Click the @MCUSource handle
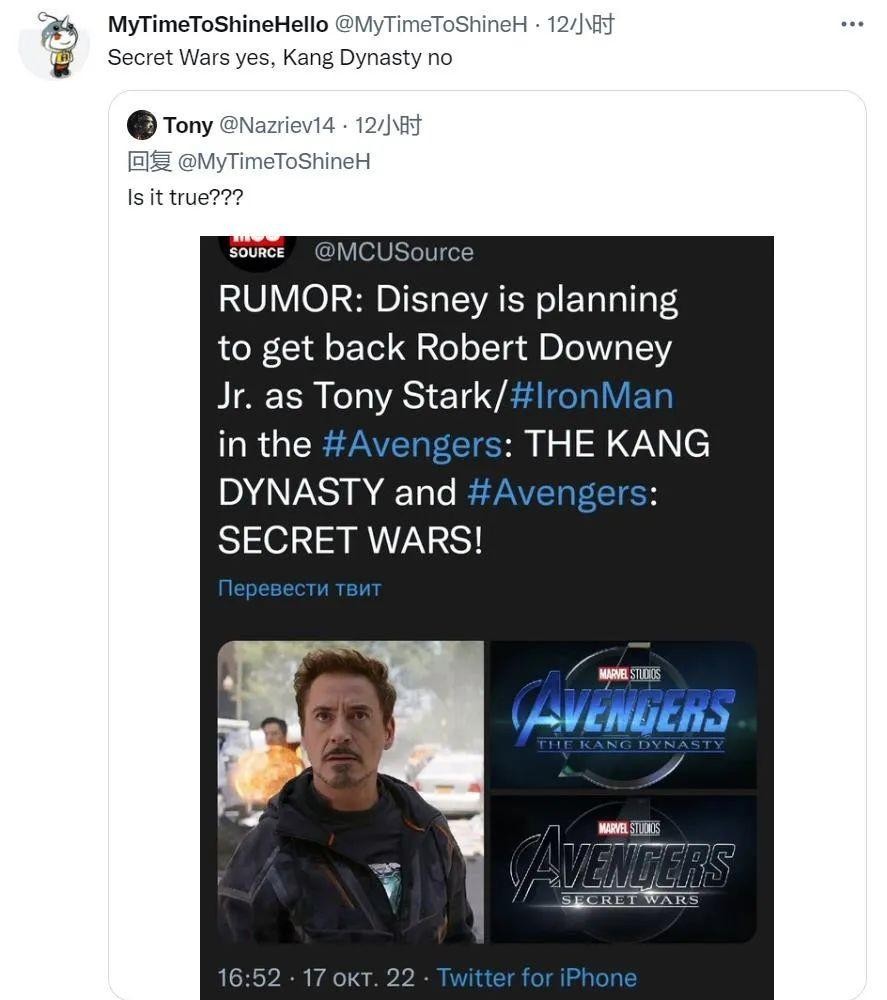This screenshot has height=1000, width=887. point(394,252)
